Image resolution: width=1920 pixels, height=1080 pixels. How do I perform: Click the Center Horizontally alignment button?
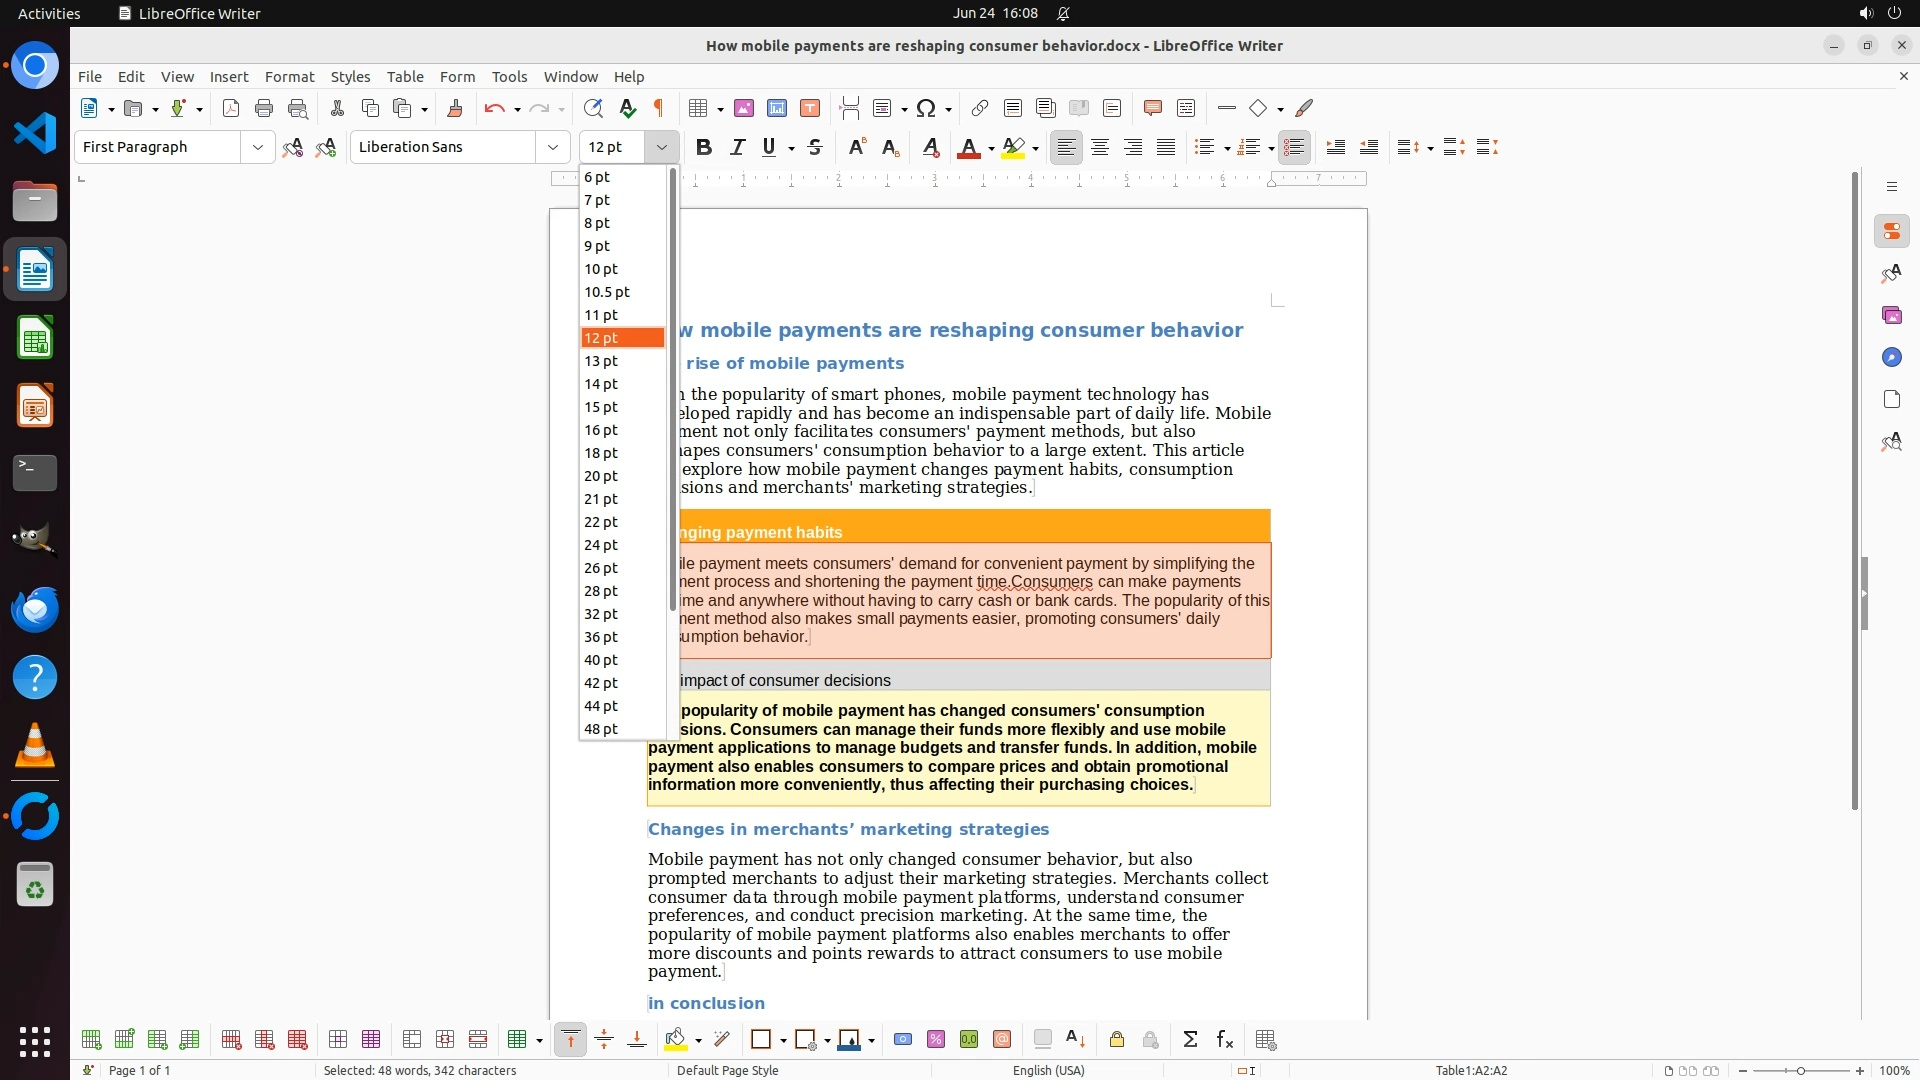tap(1100, 147)
